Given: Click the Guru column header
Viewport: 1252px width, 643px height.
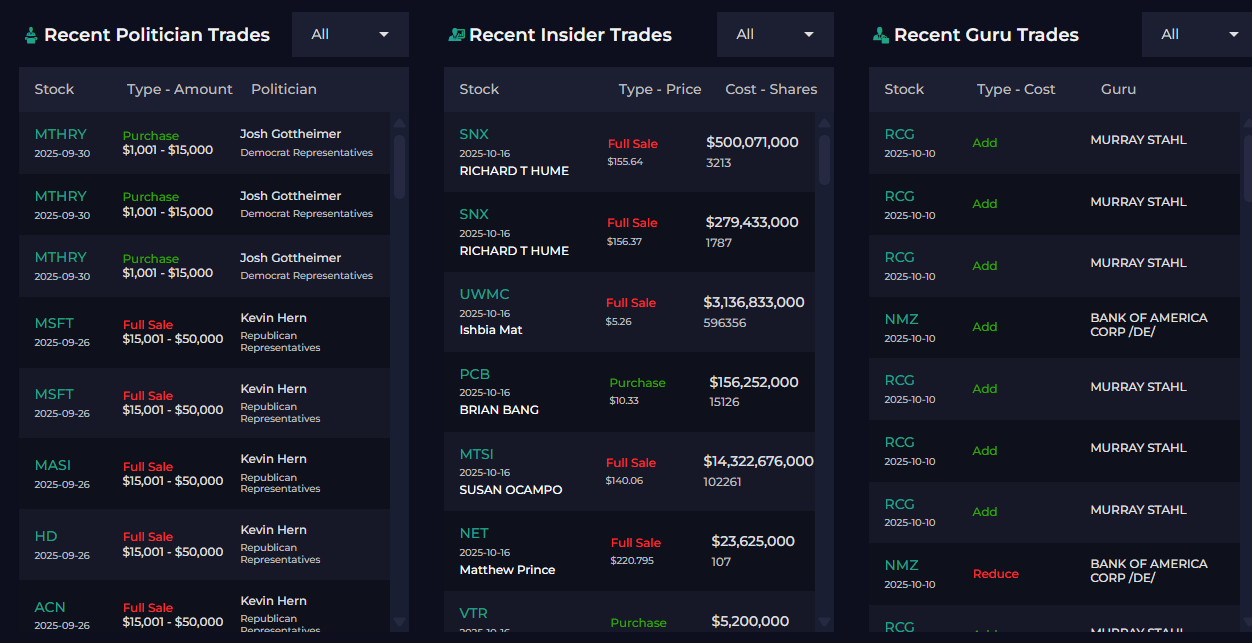Looking at the screenshot, I should [x=1118, y=89].
